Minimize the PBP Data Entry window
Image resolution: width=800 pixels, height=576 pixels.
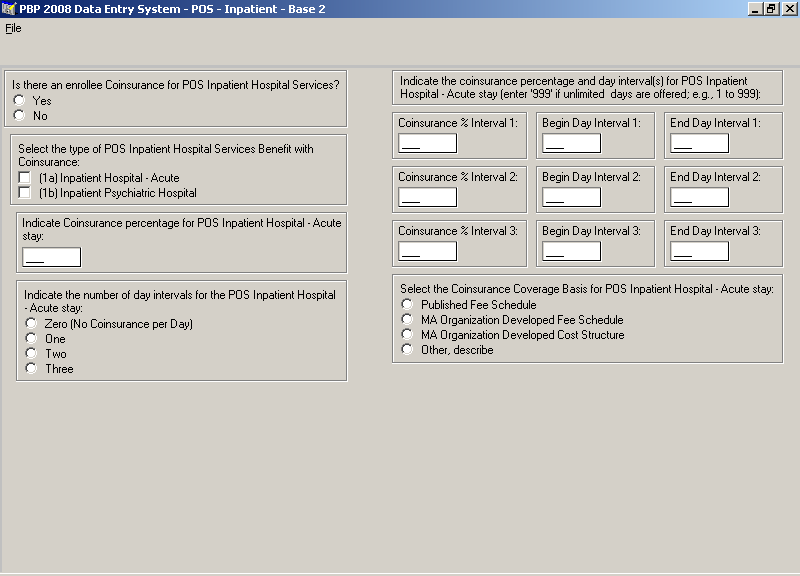[755, 9]
